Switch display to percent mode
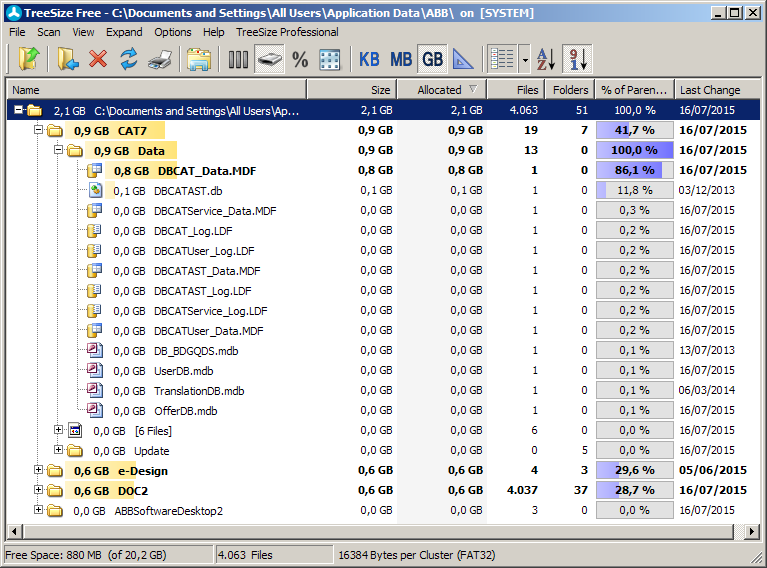 pyautogui.click(x=300, y=60)
